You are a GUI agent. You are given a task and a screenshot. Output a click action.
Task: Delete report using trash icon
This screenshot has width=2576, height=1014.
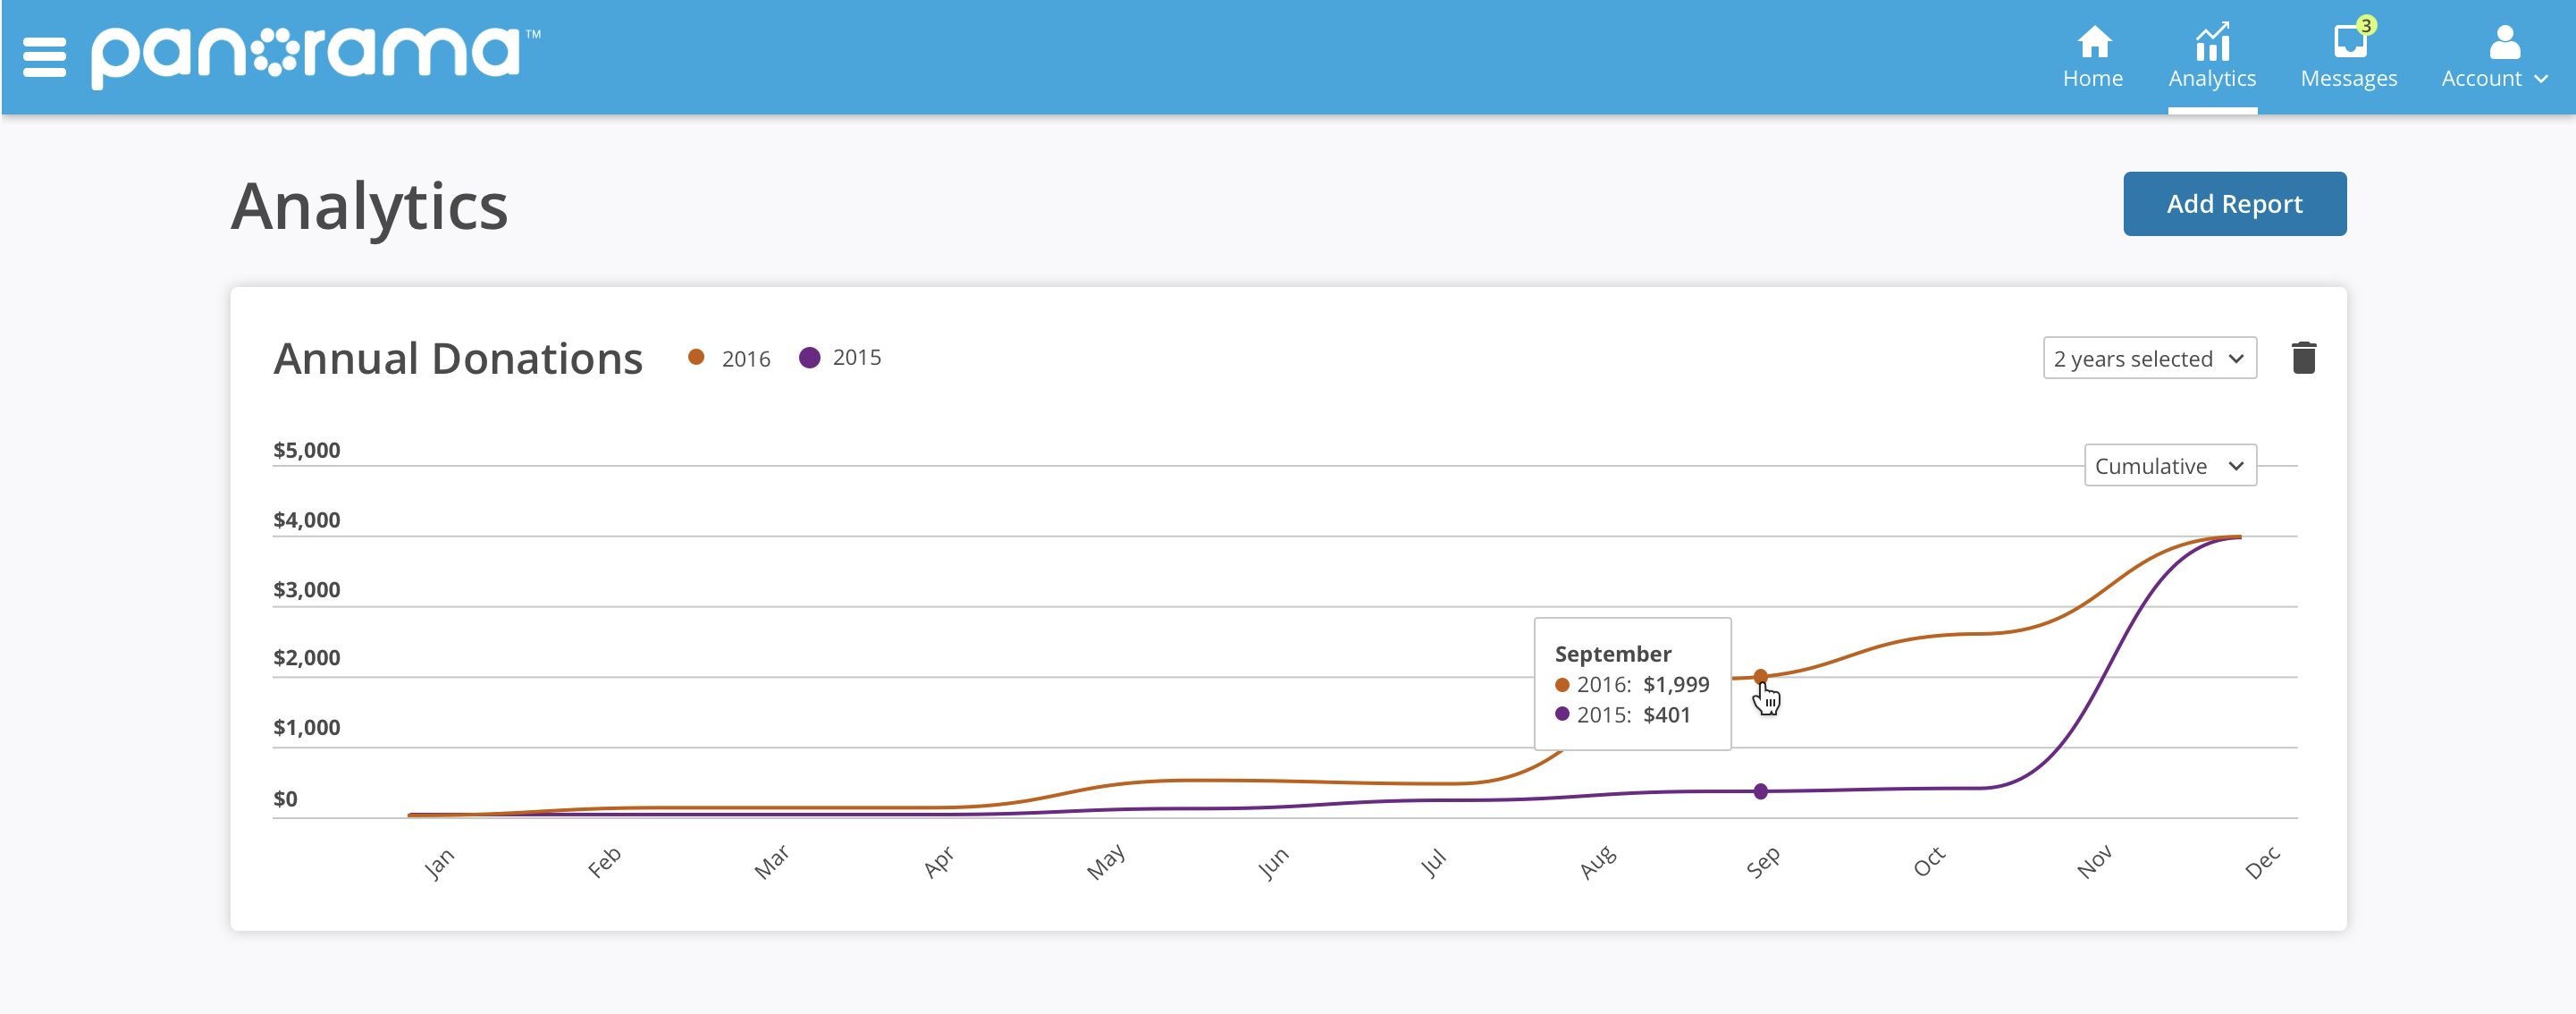(2303, 357)
